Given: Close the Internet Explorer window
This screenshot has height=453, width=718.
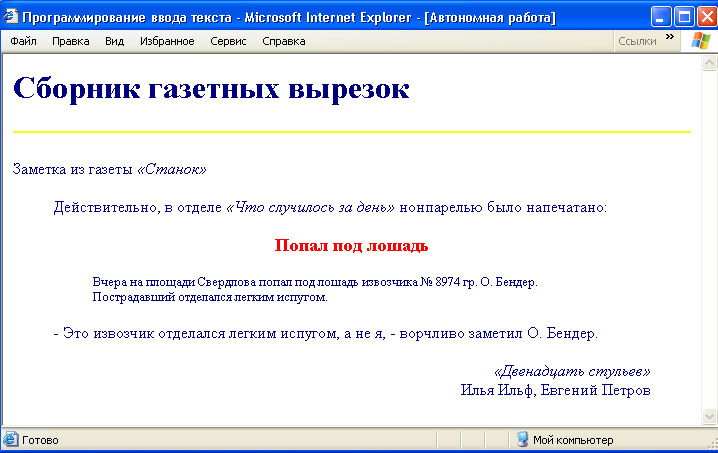Looking at the screenshot, I should tap(707, 17).
